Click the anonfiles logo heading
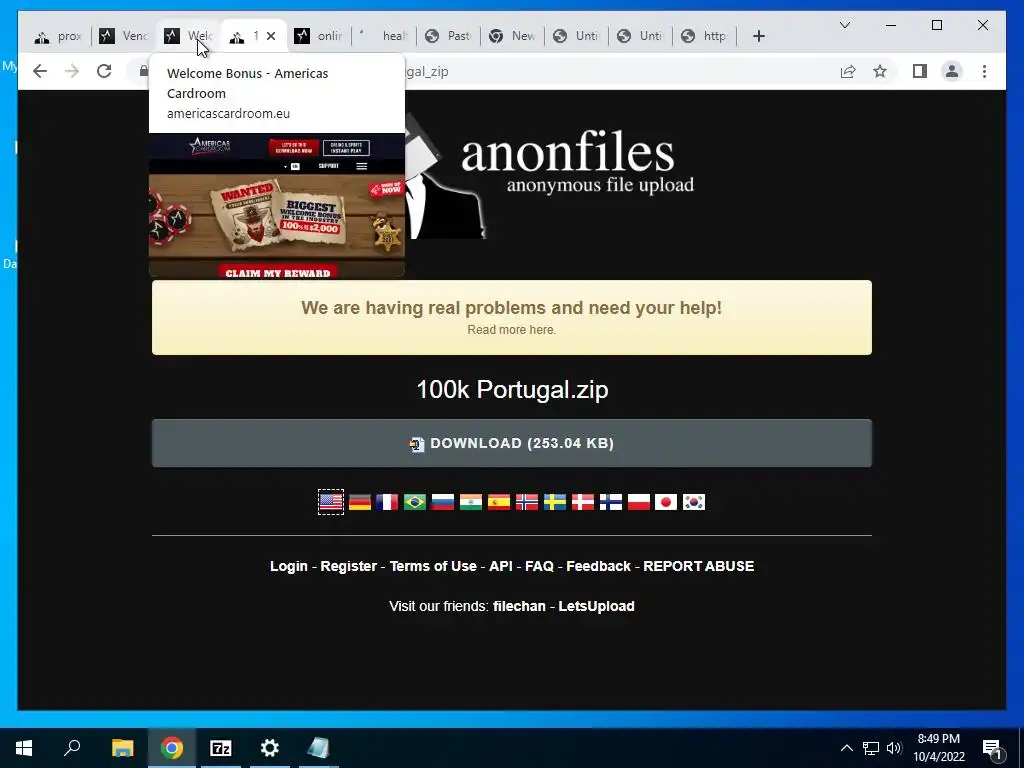Viewport: 1024px width, 768px height. (568, 152)
